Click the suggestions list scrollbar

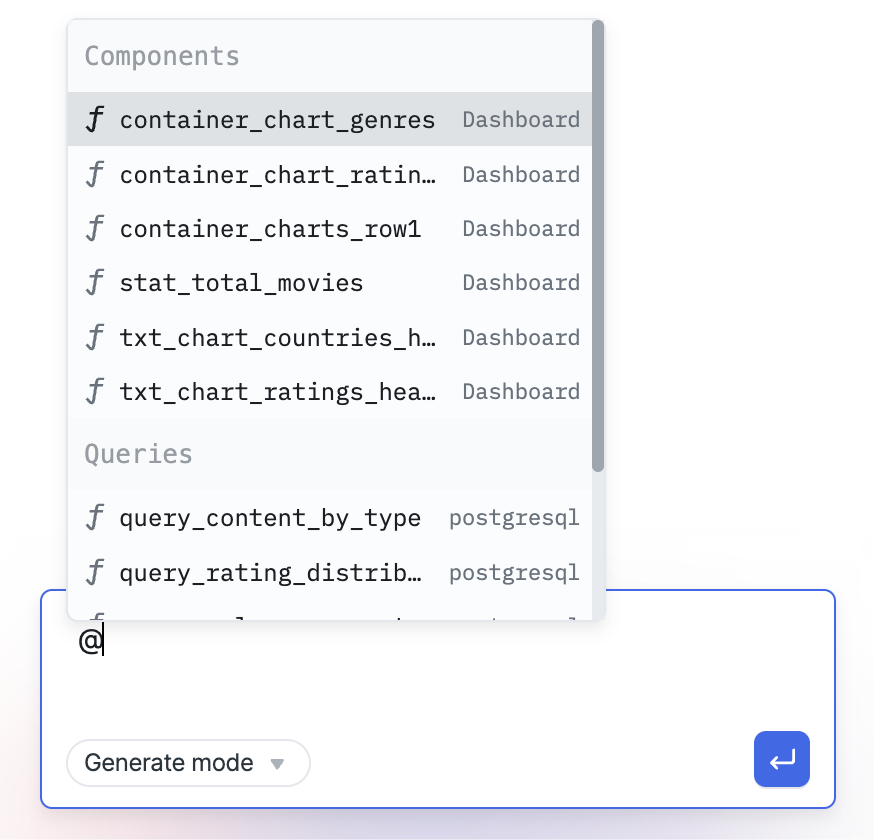click(598, 246)
